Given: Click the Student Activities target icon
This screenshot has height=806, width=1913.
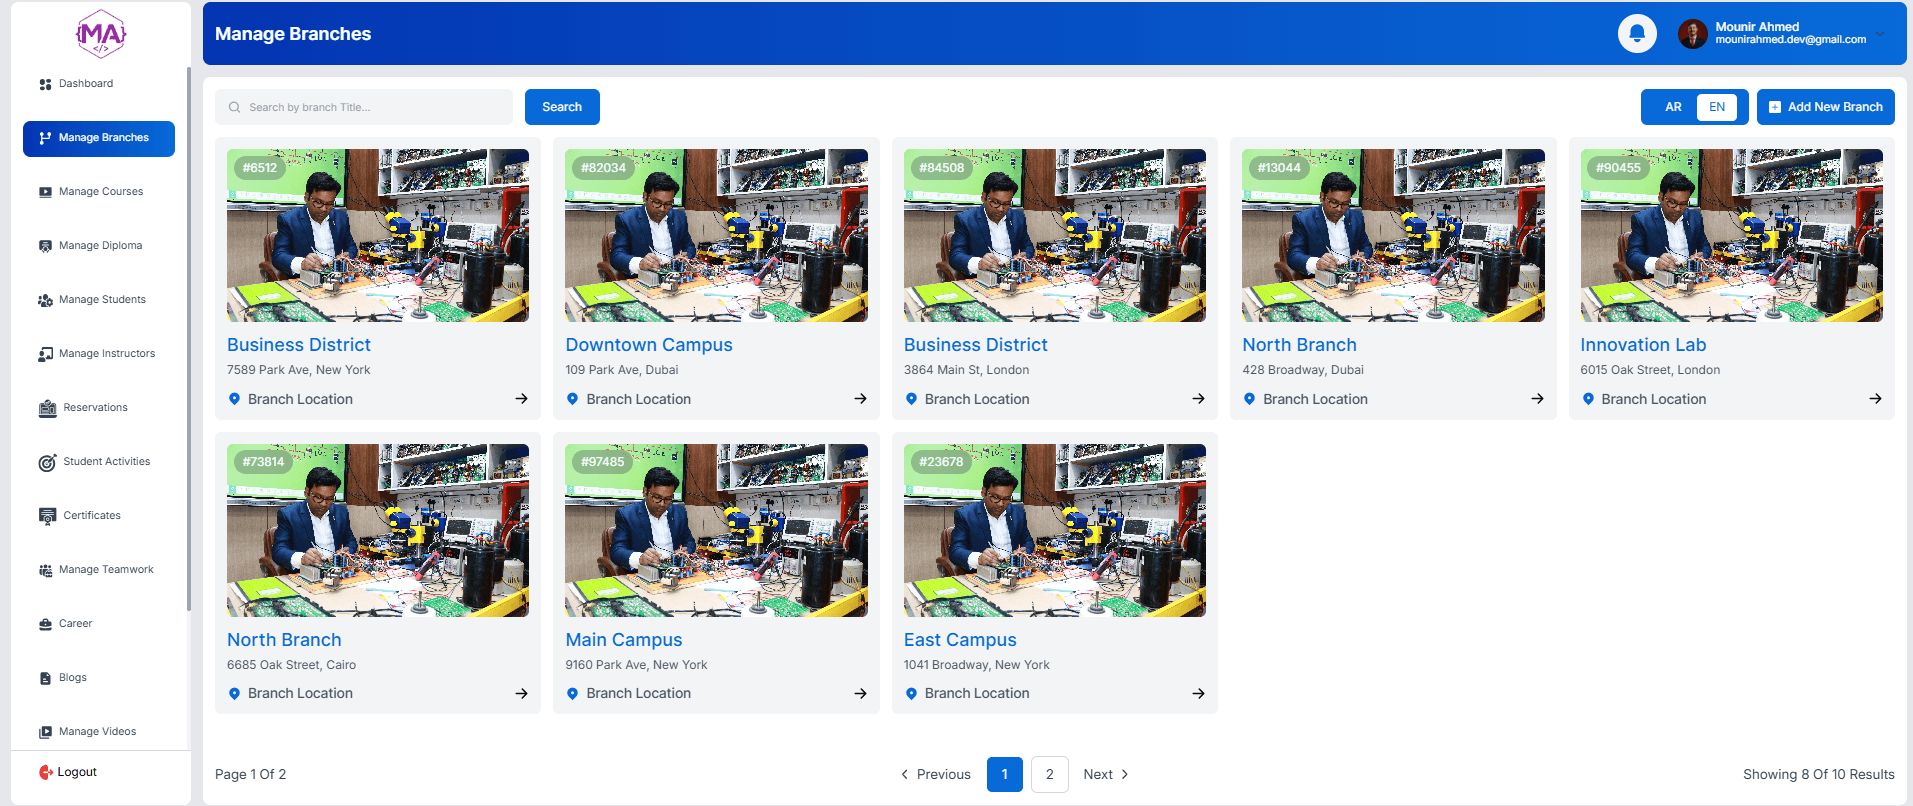Looking at the screenshot, I should tap(47, 462).
